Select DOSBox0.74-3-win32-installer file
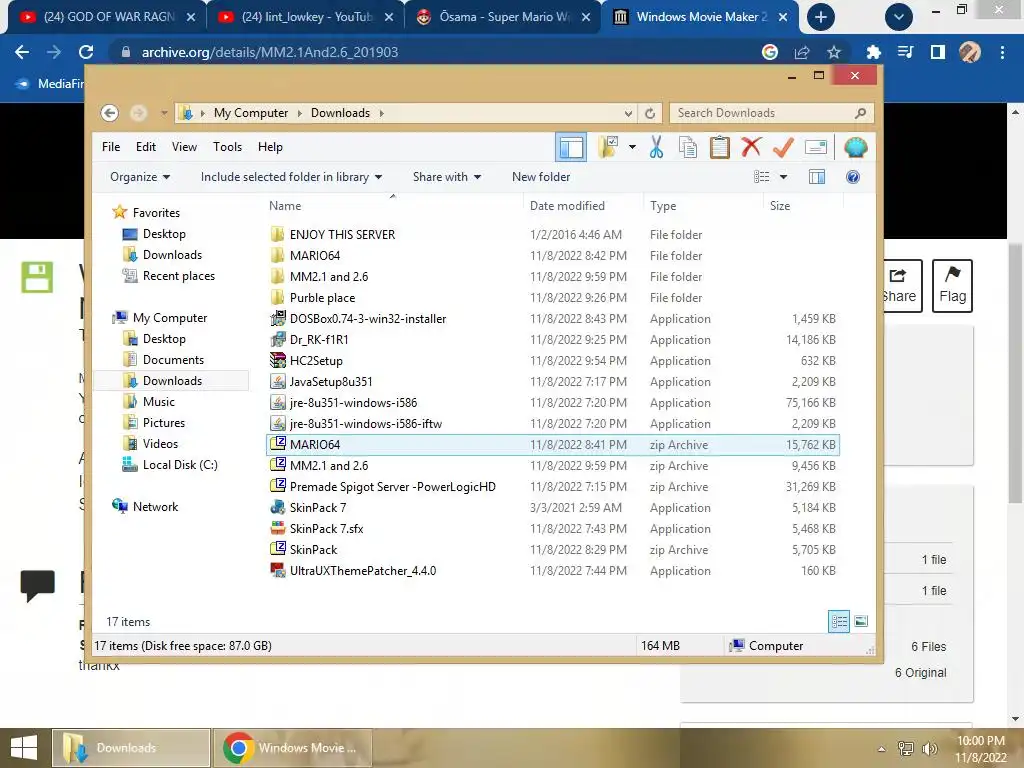Viewport: 1024px width, 768px height. point(552,319)
